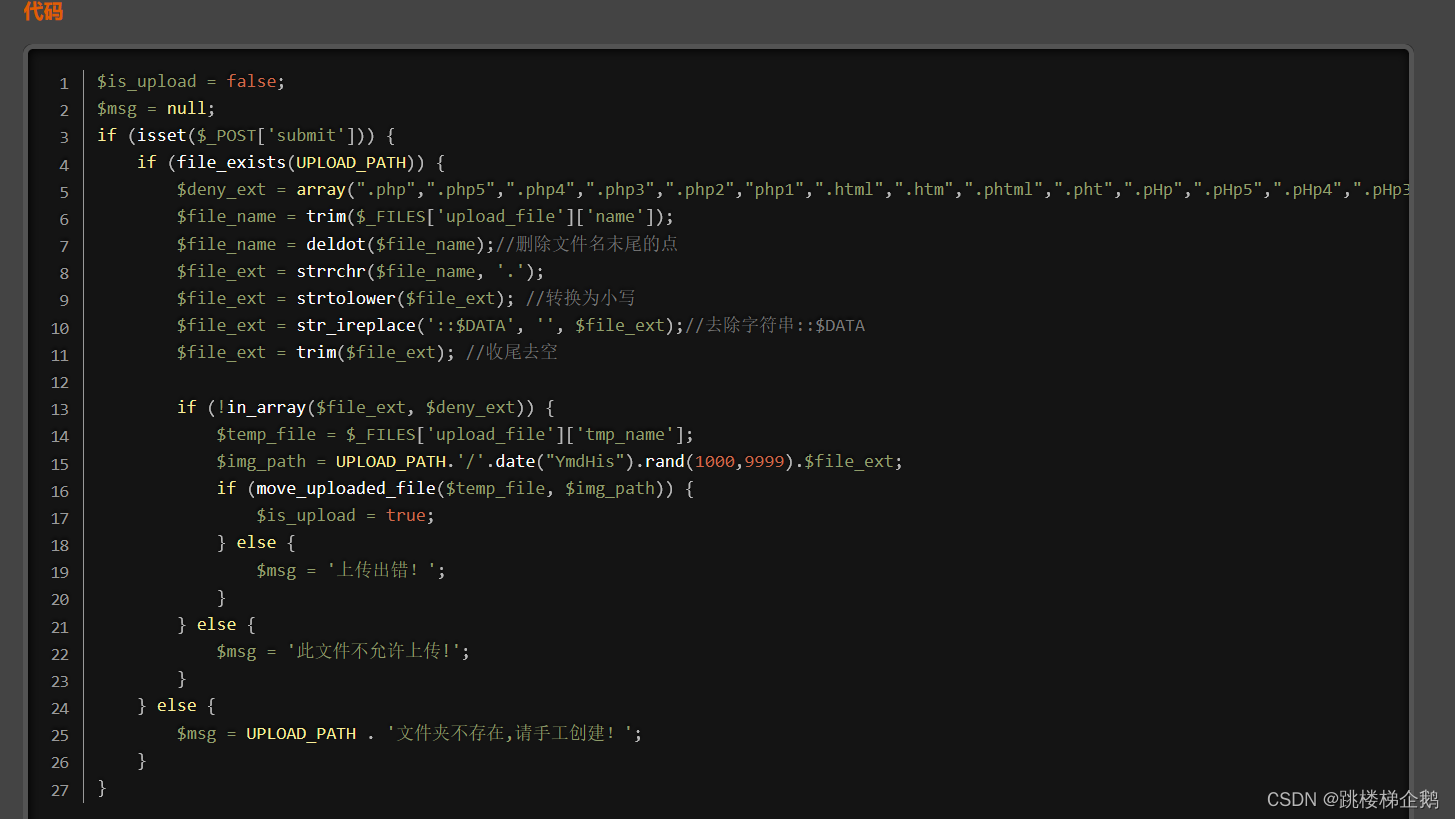Click the $msg = null statement

(x=155, y=109)
